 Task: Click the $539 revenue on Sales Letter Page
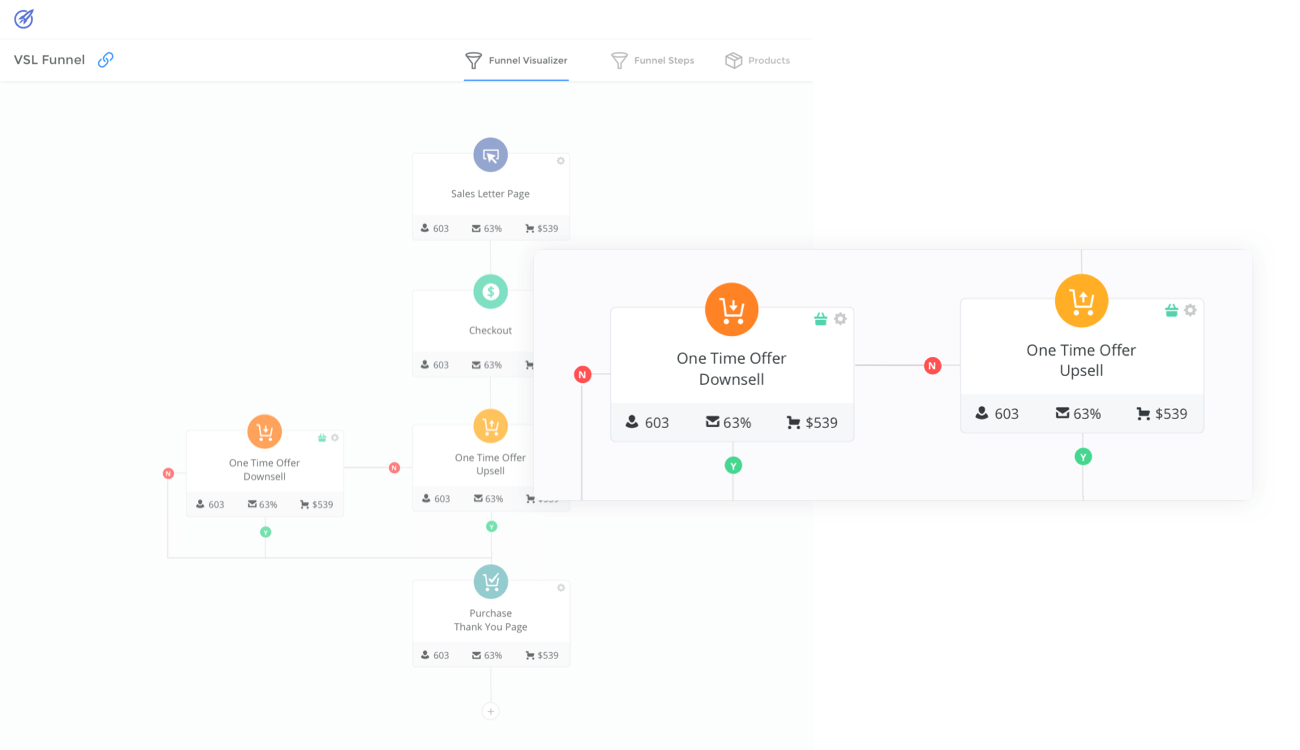[x=542, y=229]
